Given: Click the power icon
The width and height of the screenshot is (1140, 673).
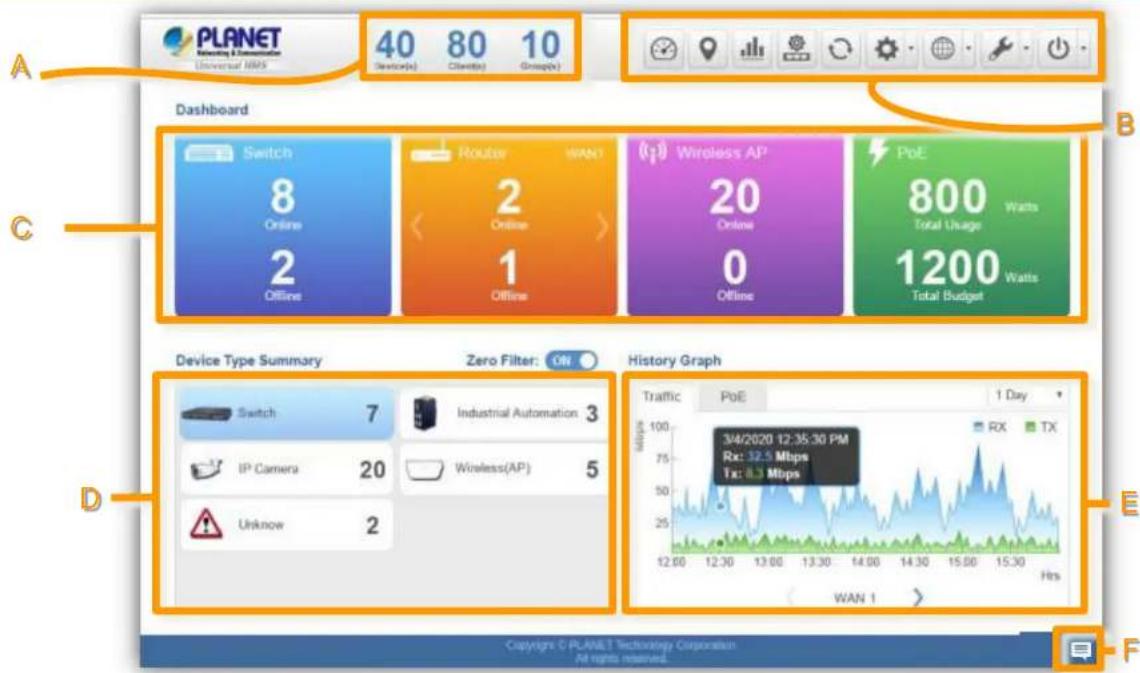Looking at the screenshot, I should 1058,49.
